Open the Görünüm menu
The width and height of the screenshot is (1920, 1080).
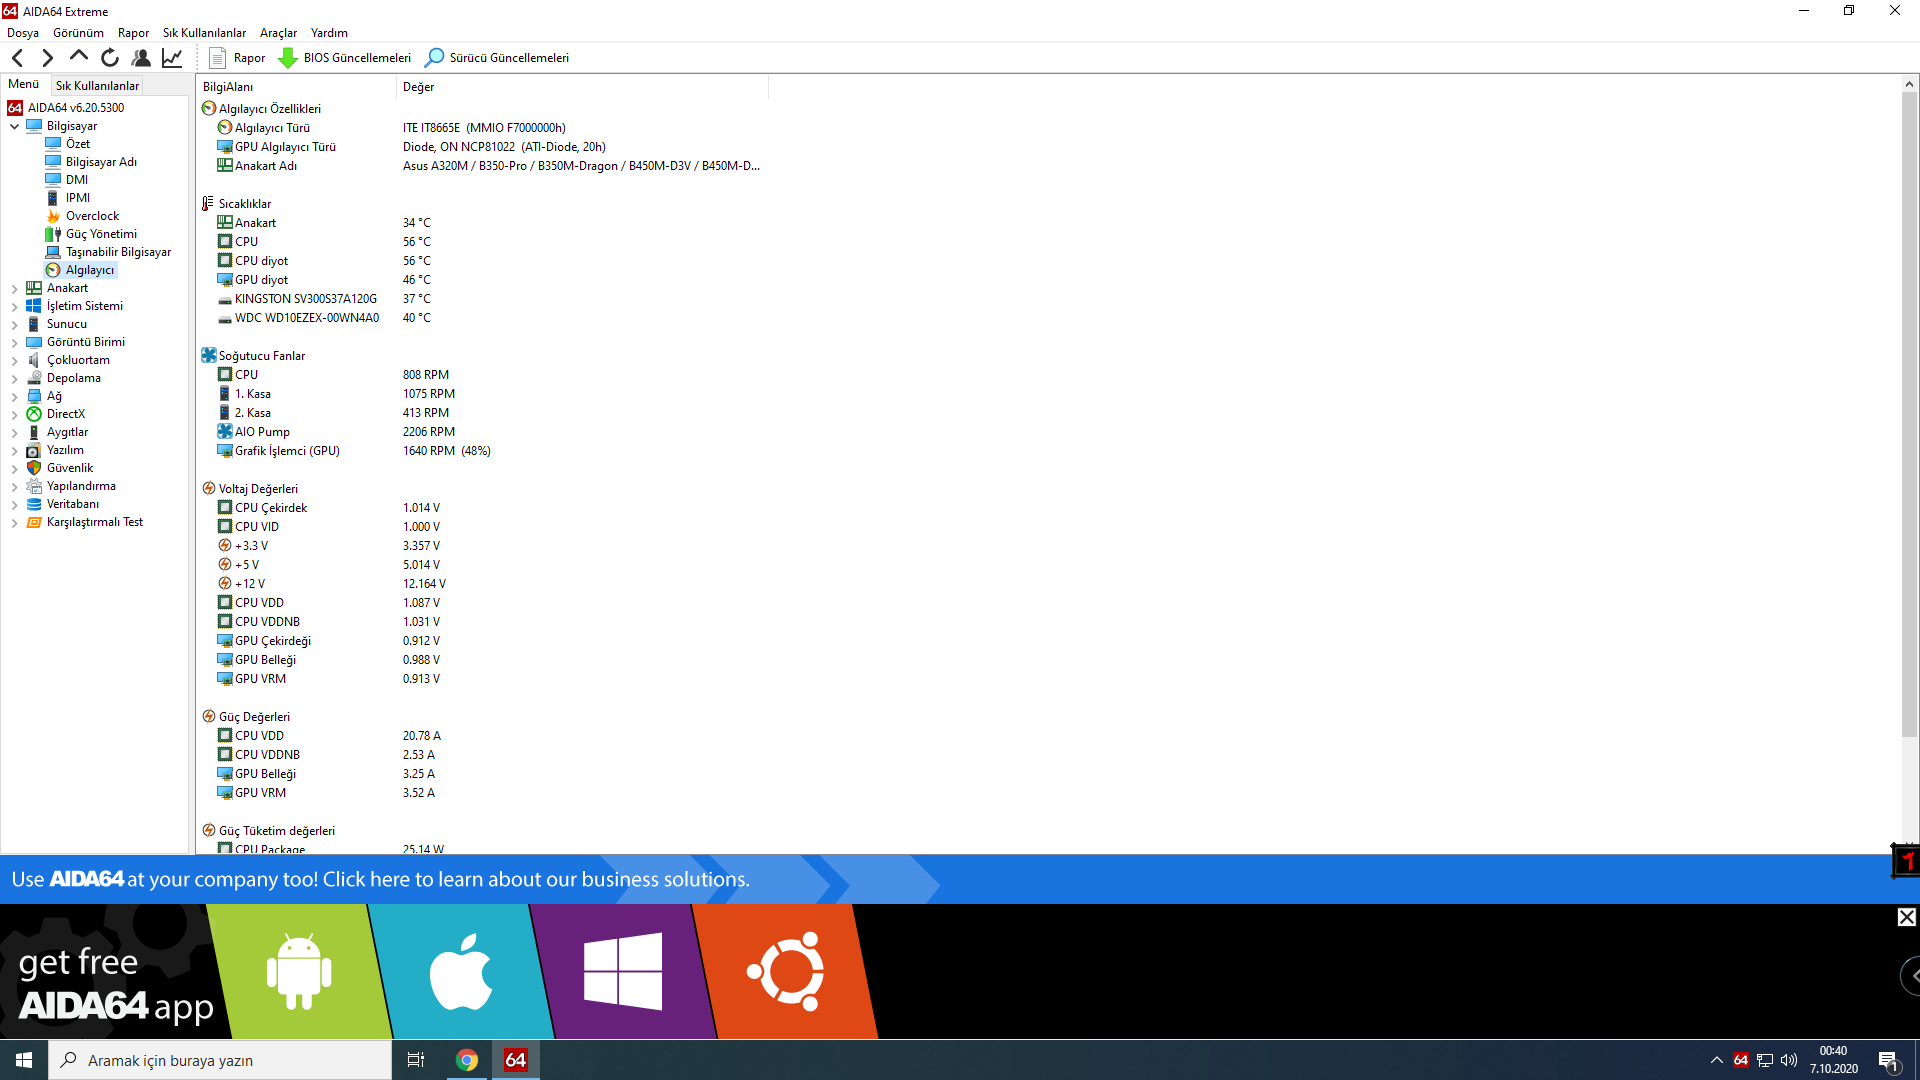[78, 33]
